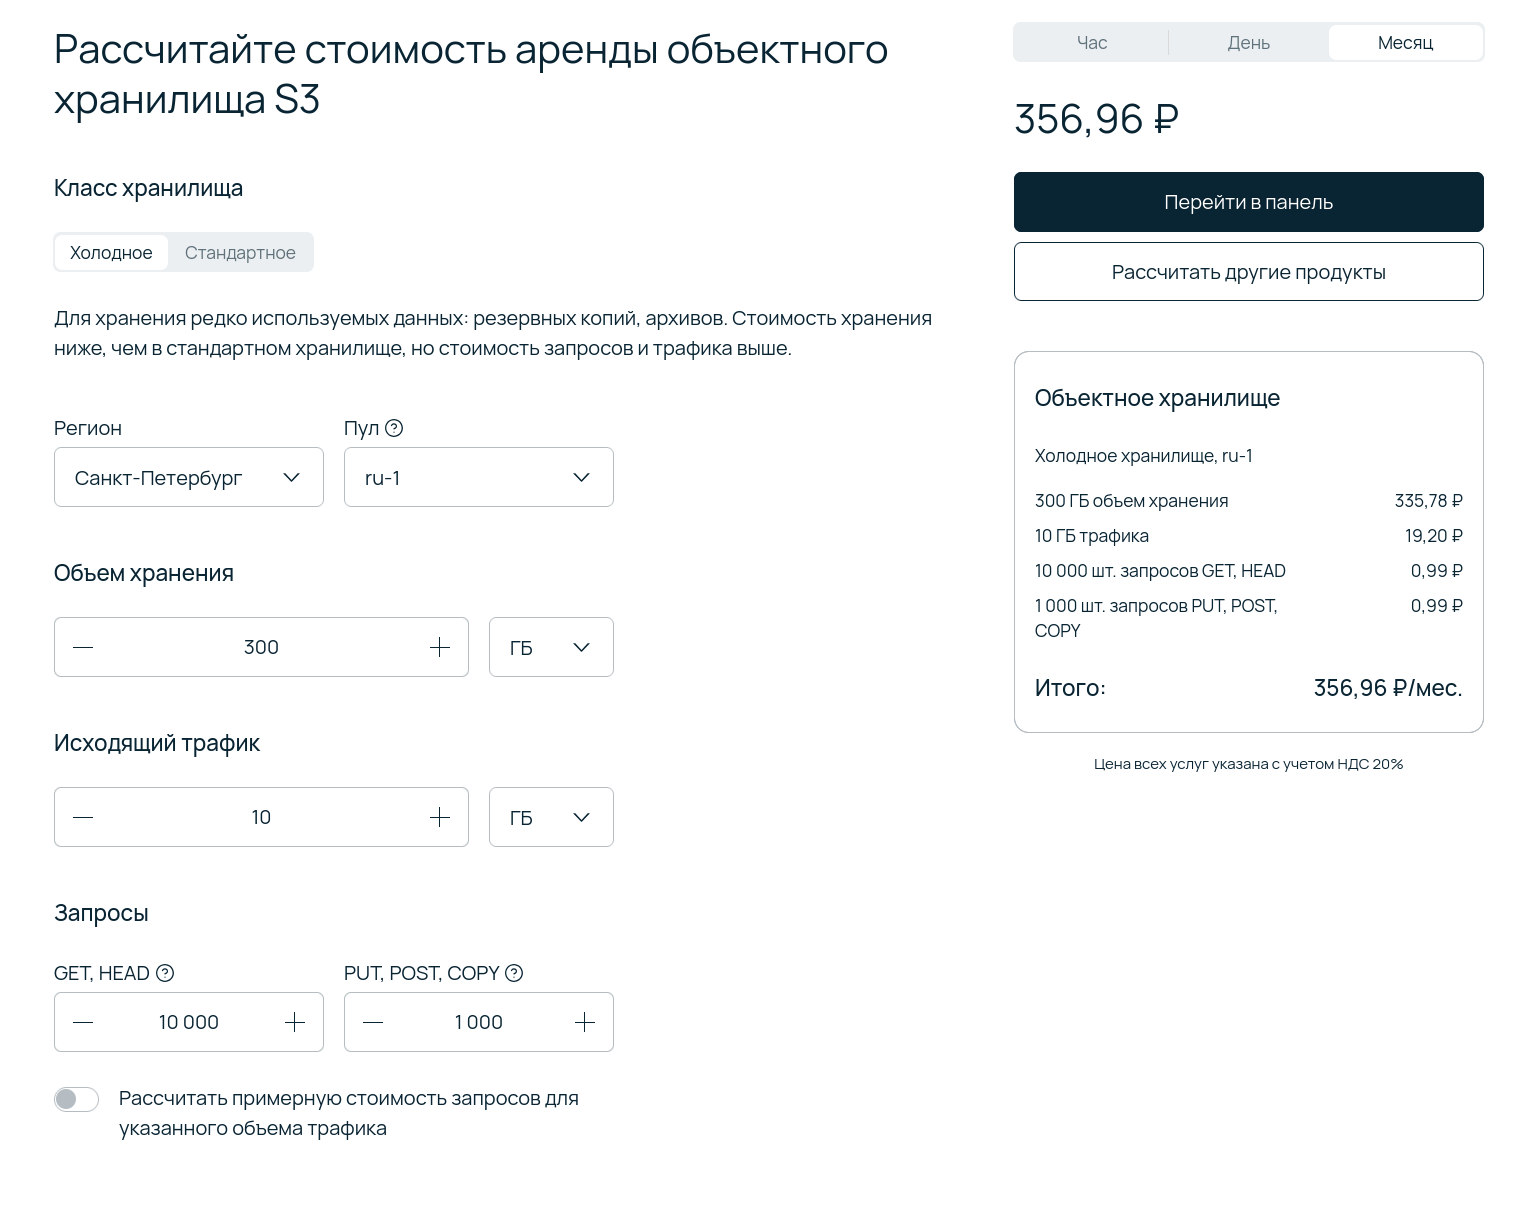
Task: Decrease outgoing traffic with minus icon
Action: (x=83, y=817)
